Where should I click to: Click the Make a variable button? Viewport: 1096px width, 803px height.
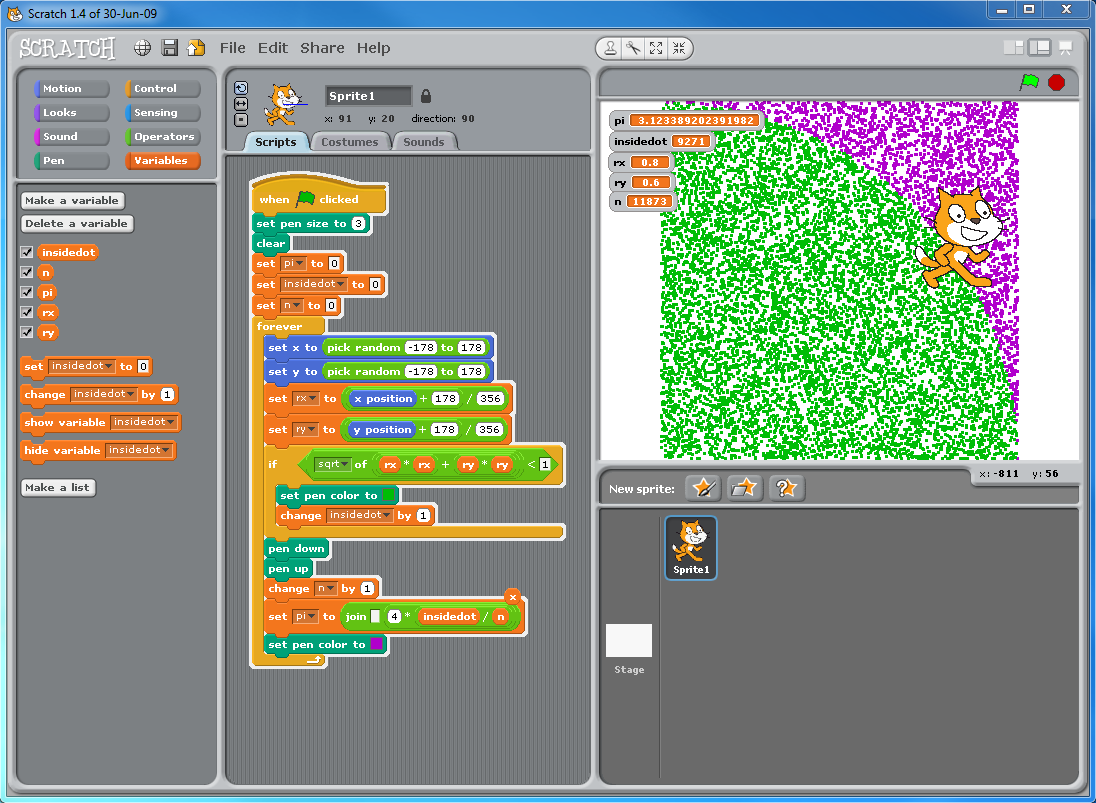coord(71,200)
